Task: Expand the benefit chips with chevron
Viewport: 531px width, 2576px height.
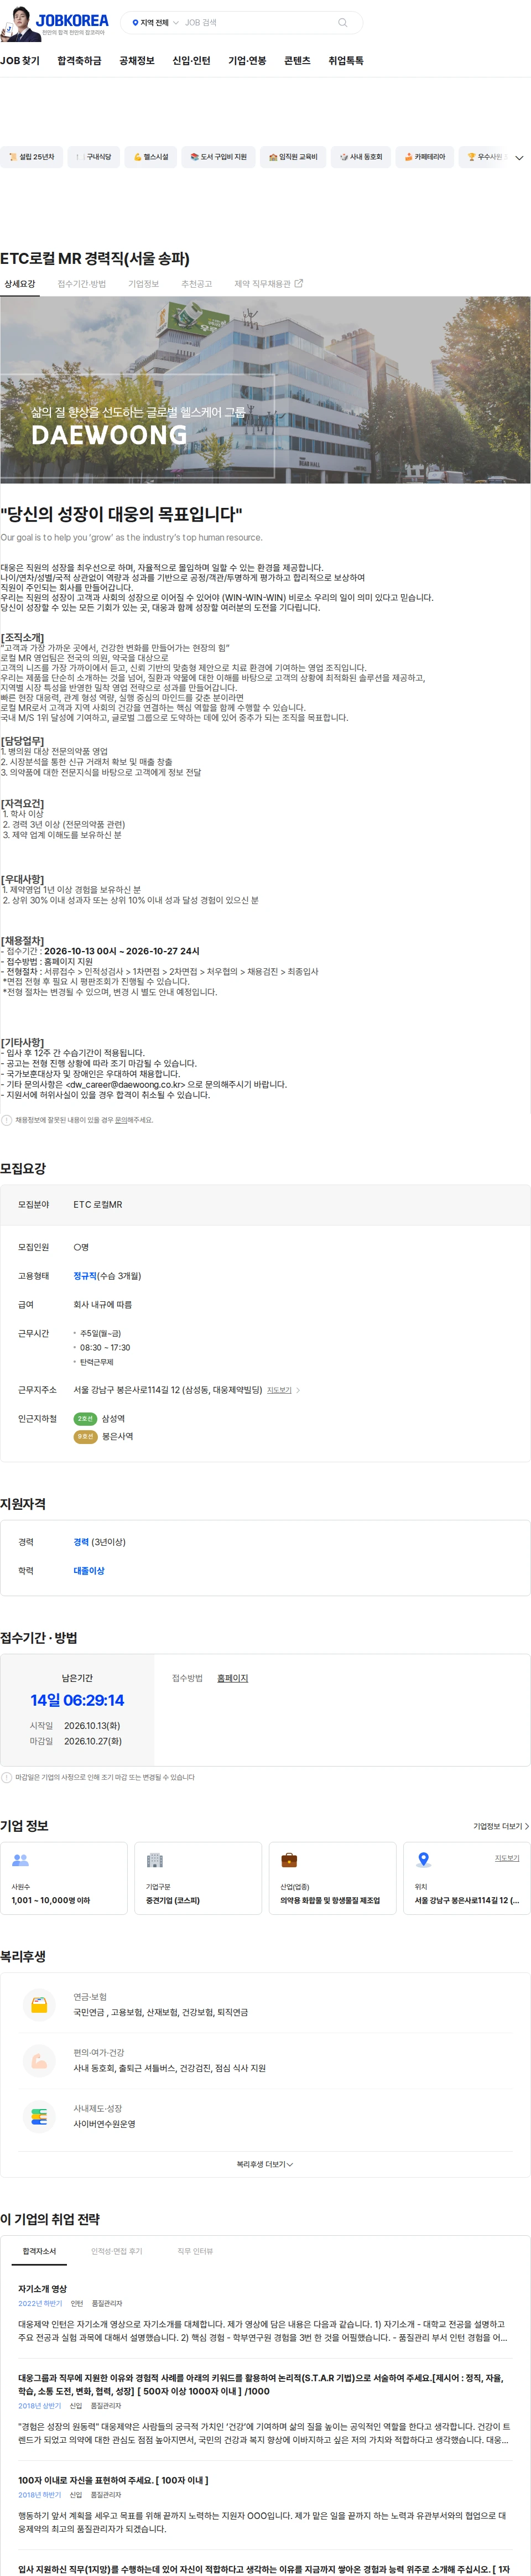Action: click(519, 158)
